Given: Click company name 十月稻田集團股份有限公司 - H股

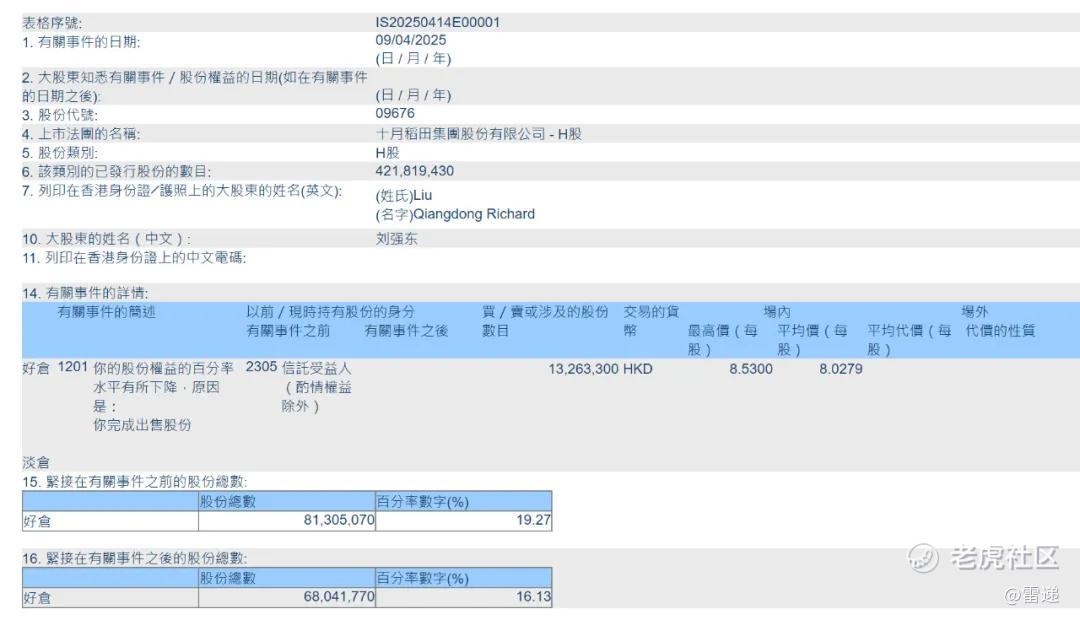Looking at the screenshot, I should [x=479, y=134].
